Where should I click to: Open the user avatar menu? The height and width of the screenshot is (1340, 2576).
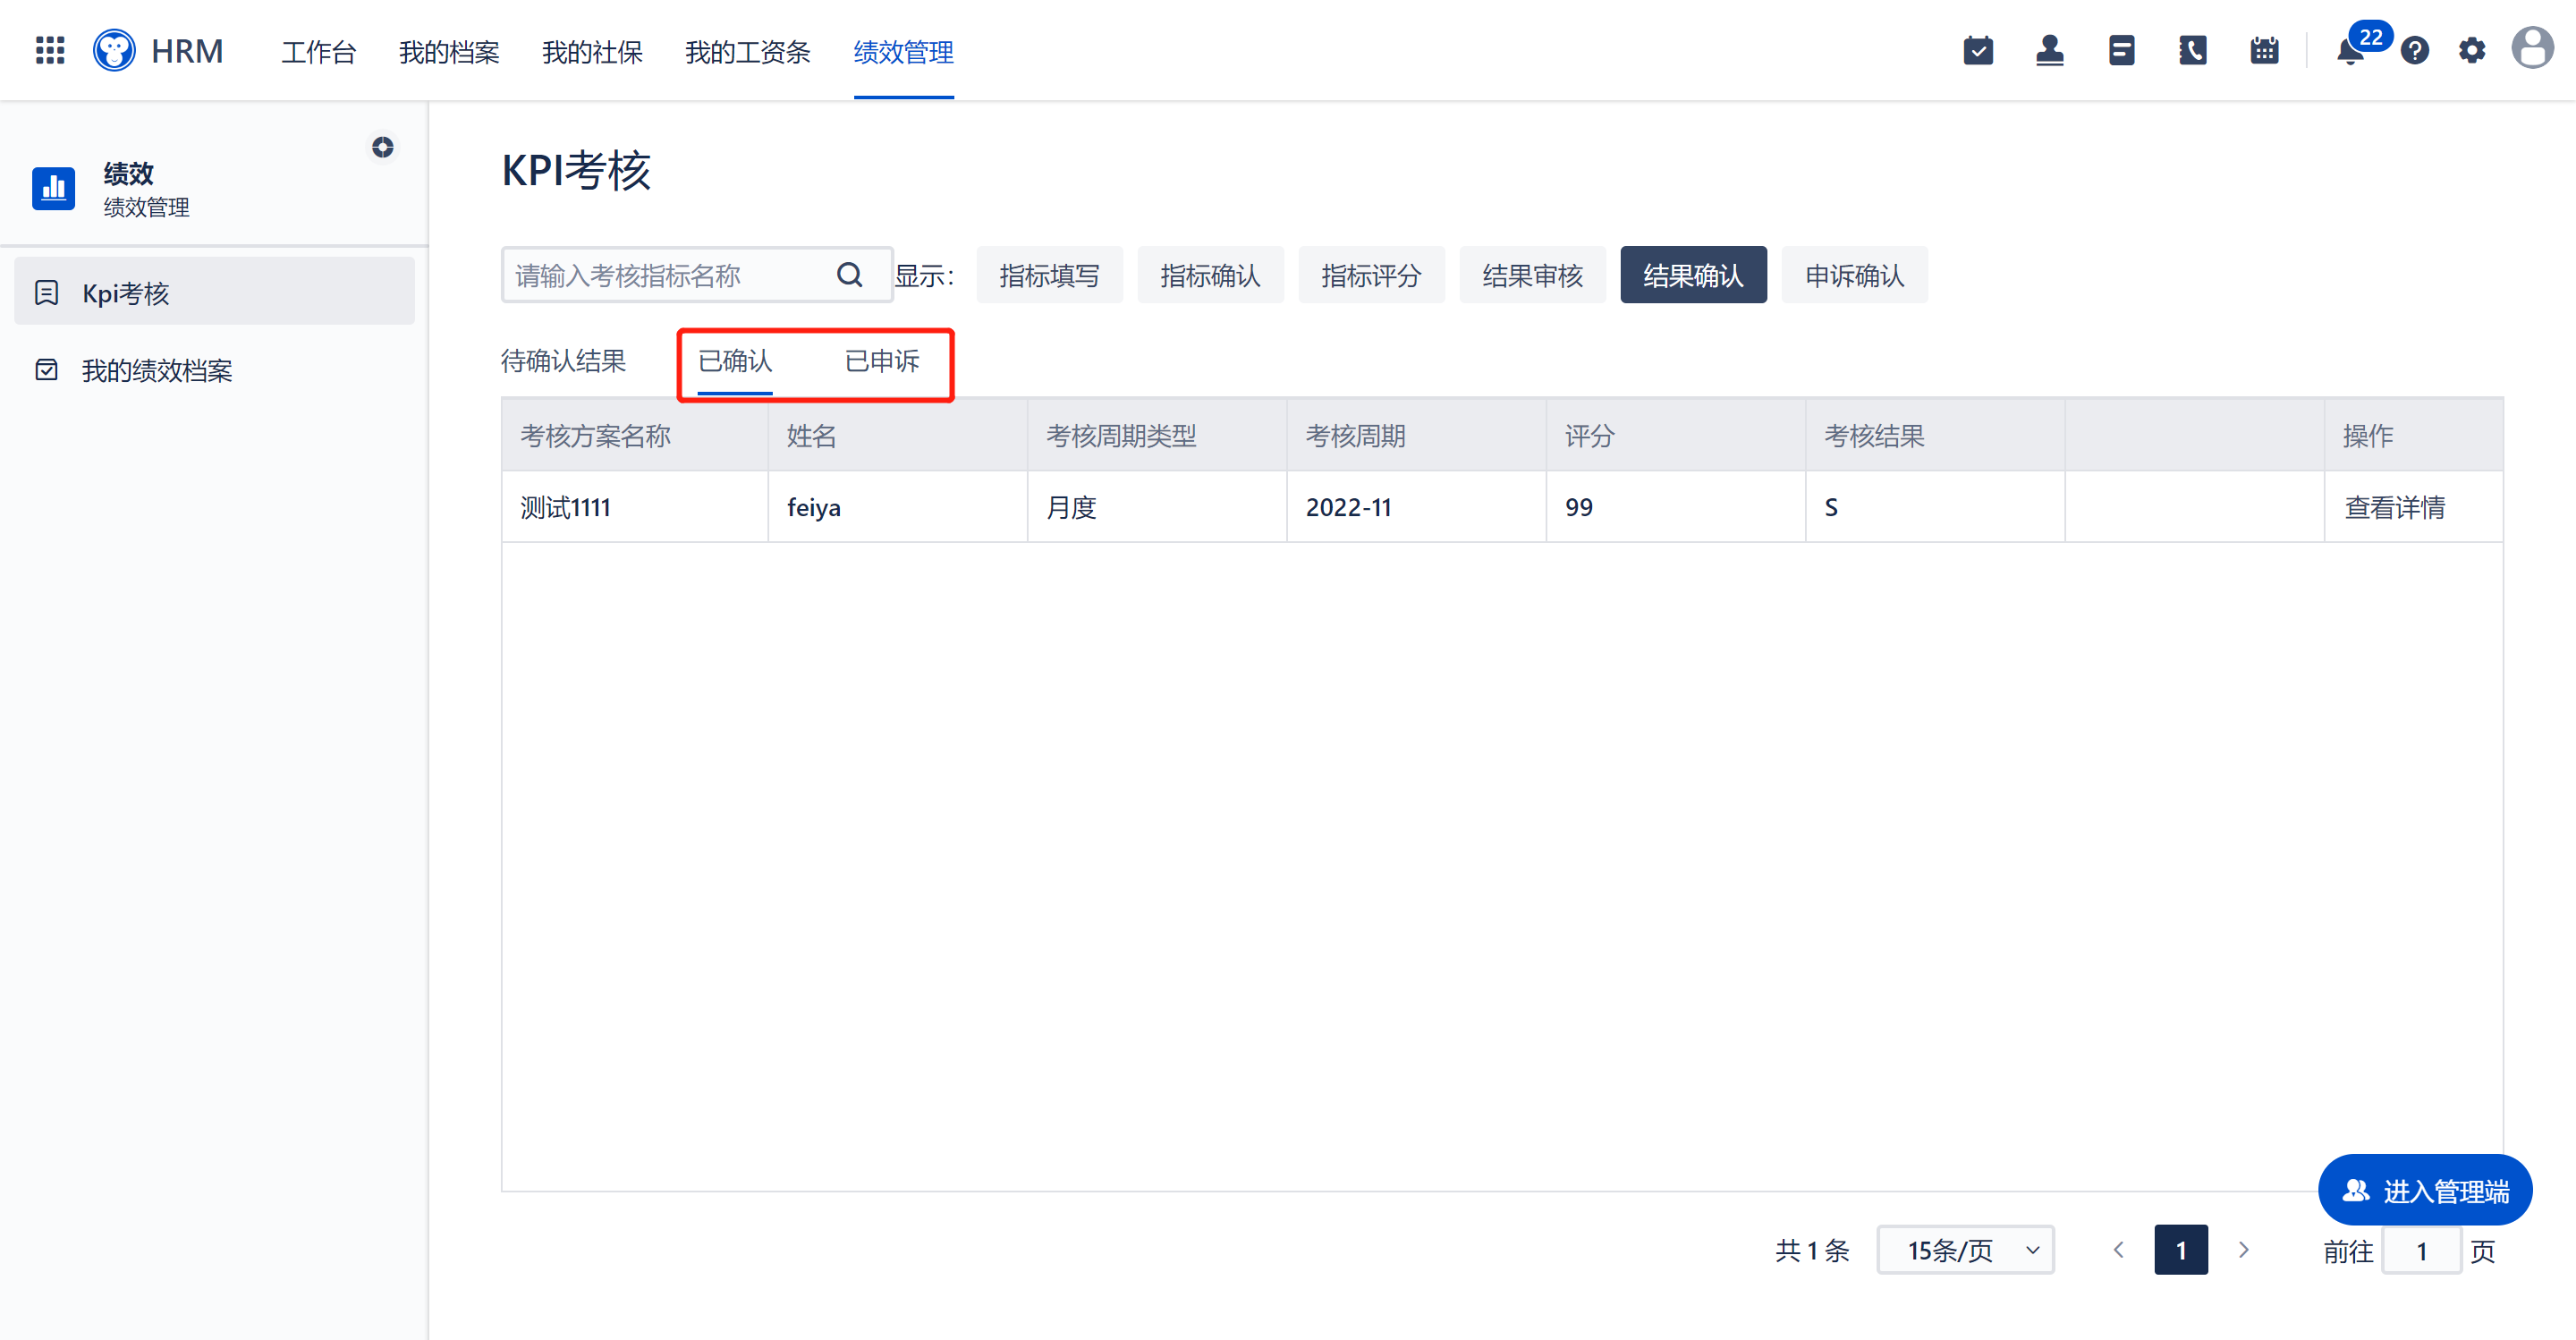coord(2532,48)
